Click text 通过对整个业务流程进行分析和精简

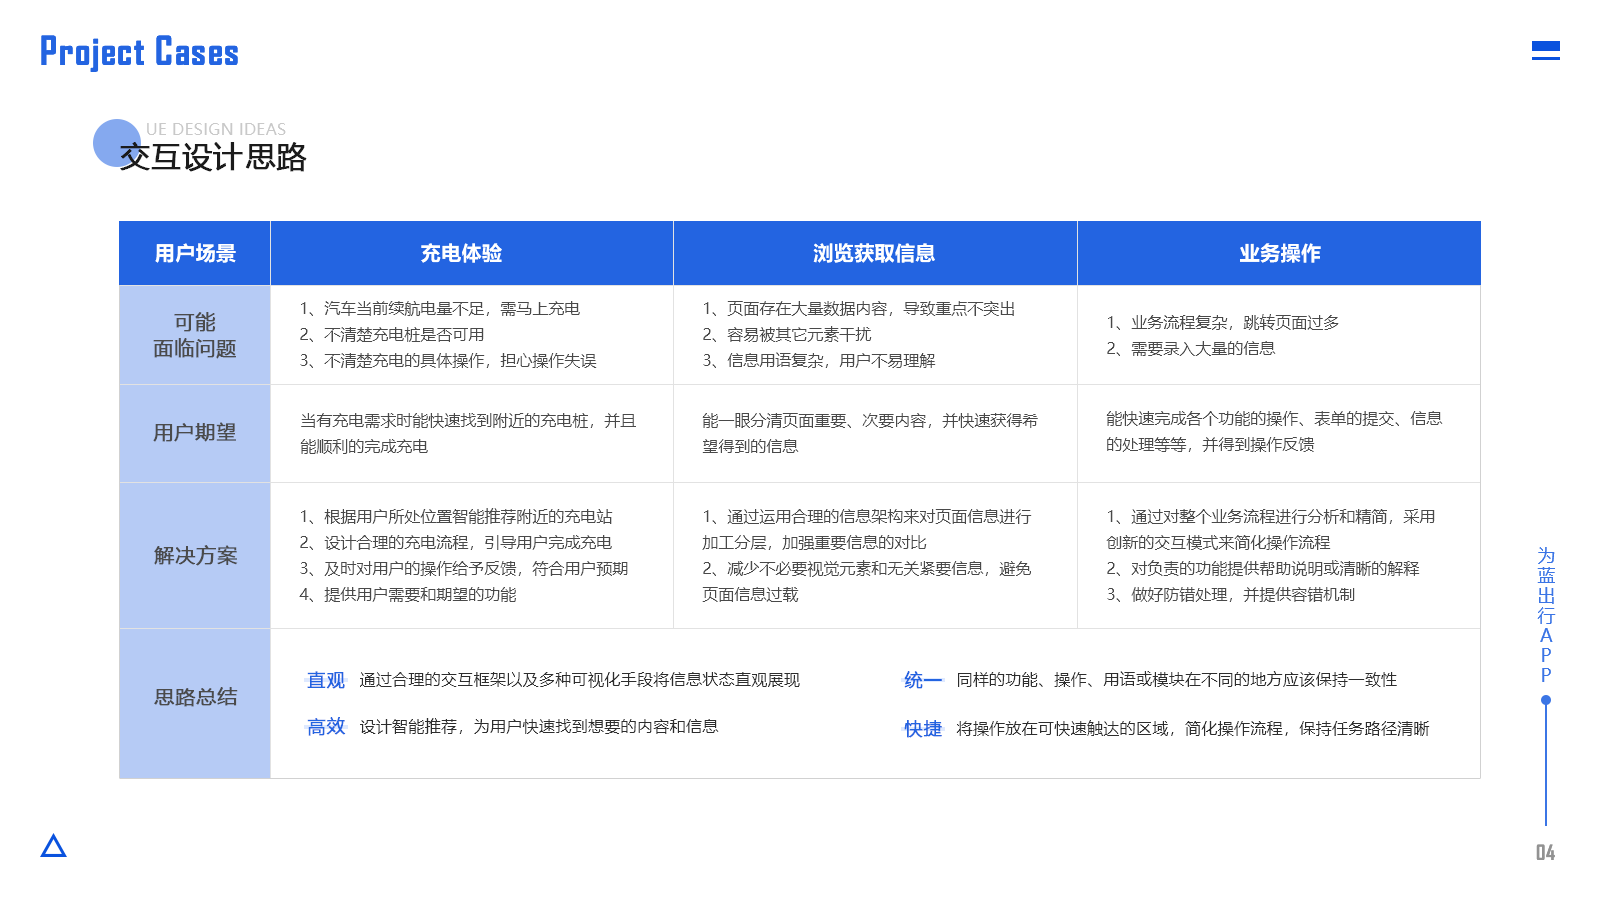(1259, 517)
